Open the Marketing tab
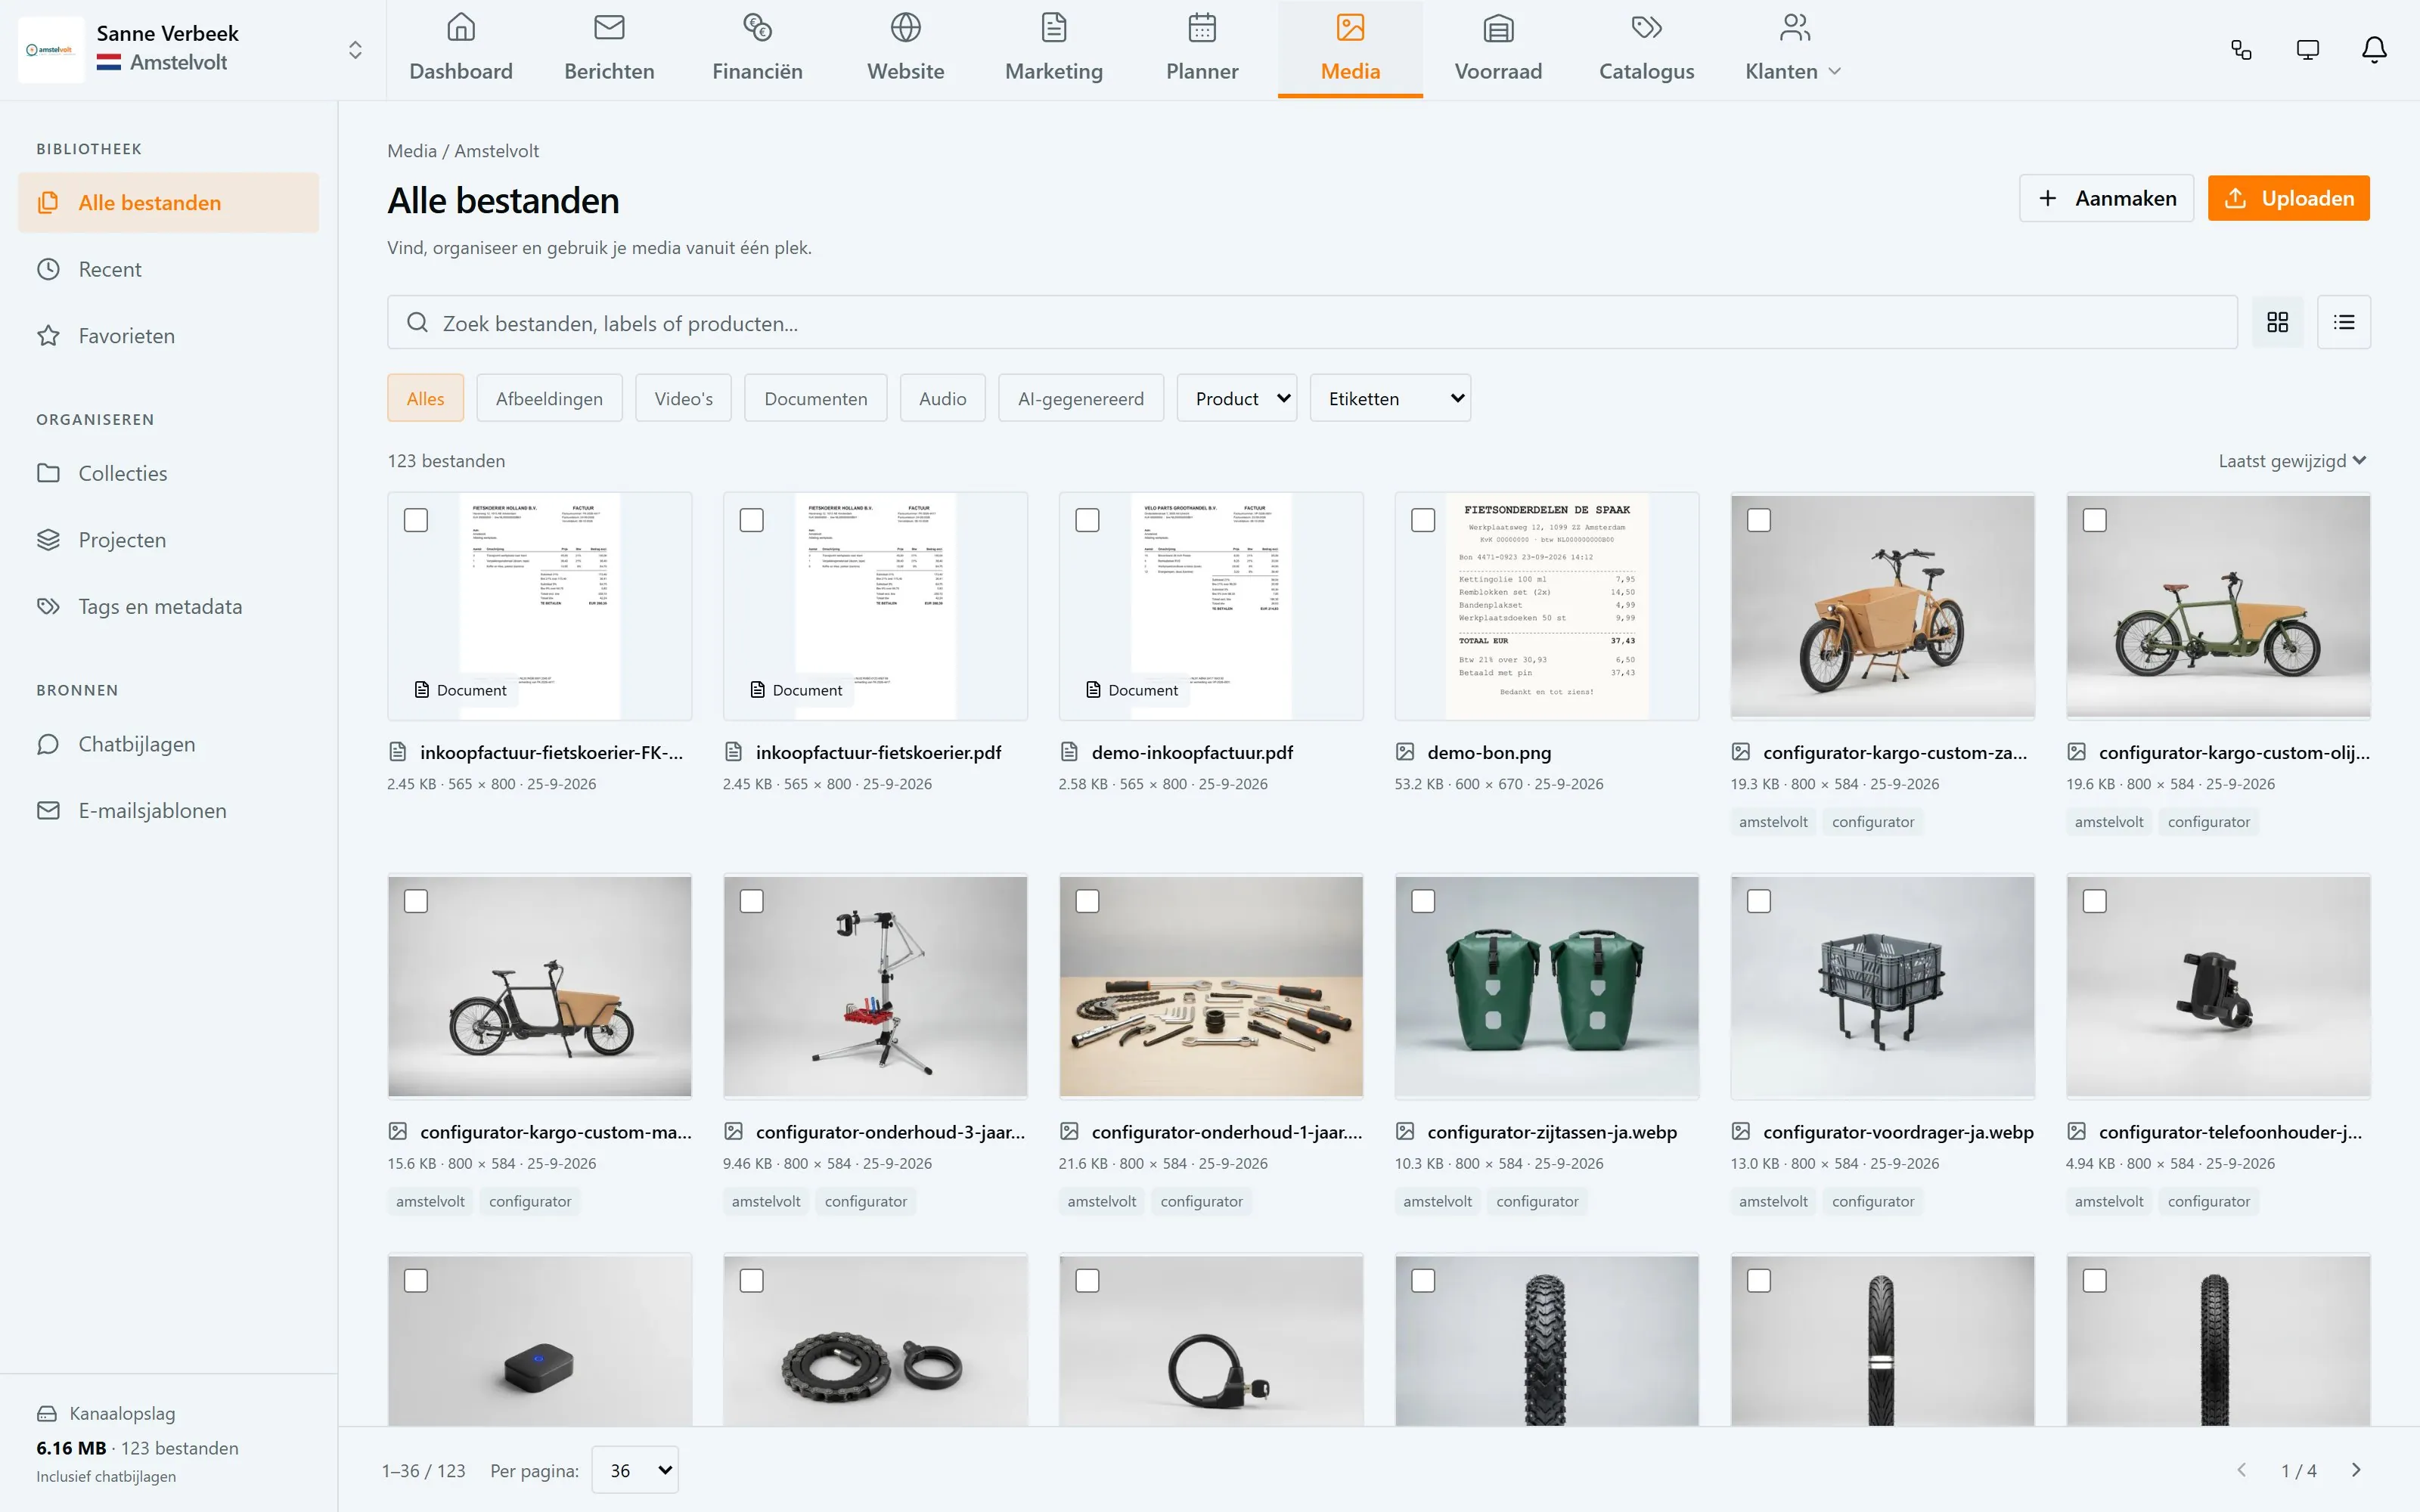The width and height of the screenshot is (2420, 1512). tap(1054, 49)
